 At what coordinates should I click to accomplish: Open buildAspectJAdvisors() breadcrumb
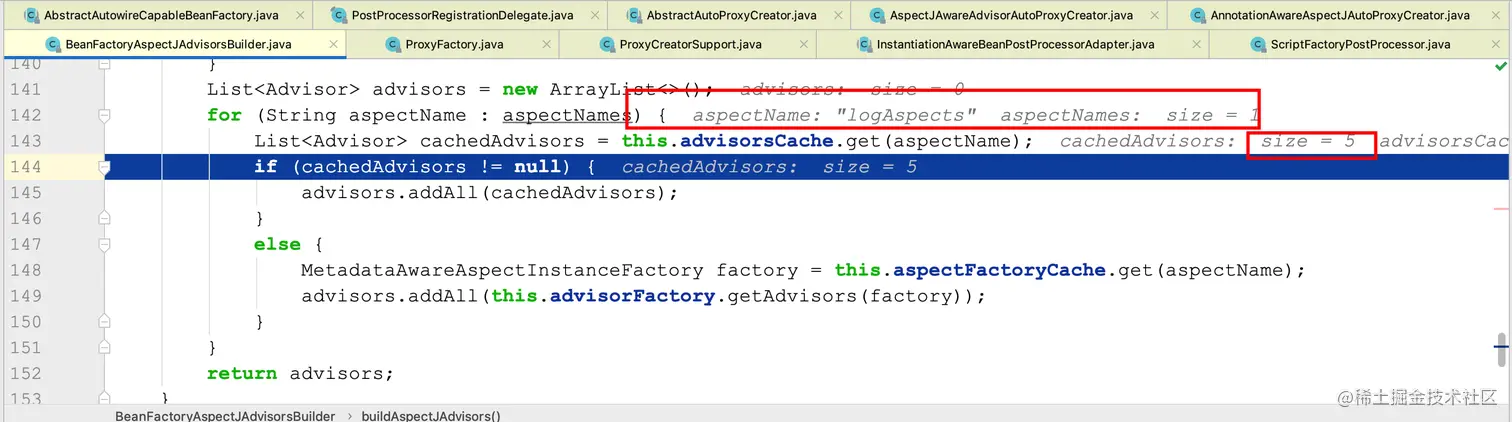(431, 415)
